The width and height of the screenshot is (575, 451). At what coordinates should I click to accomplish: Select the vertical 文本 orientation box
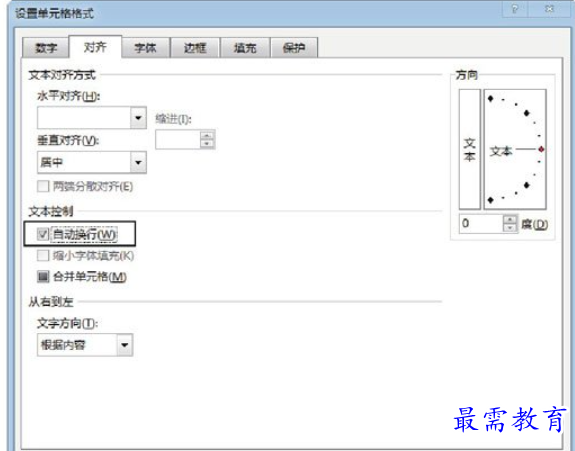click(470, 149)
